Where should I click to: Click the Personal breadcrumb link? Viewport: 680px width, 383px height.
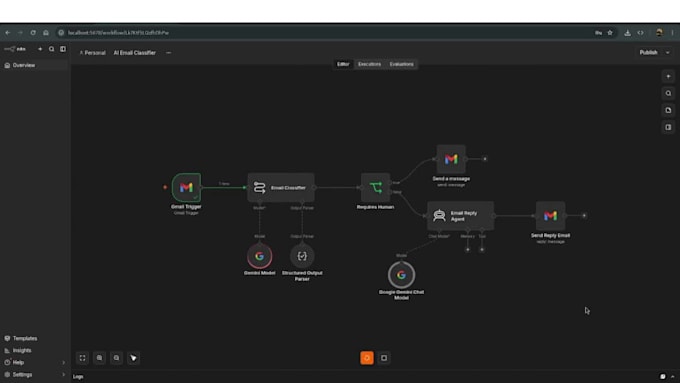[x=93, y=52]
